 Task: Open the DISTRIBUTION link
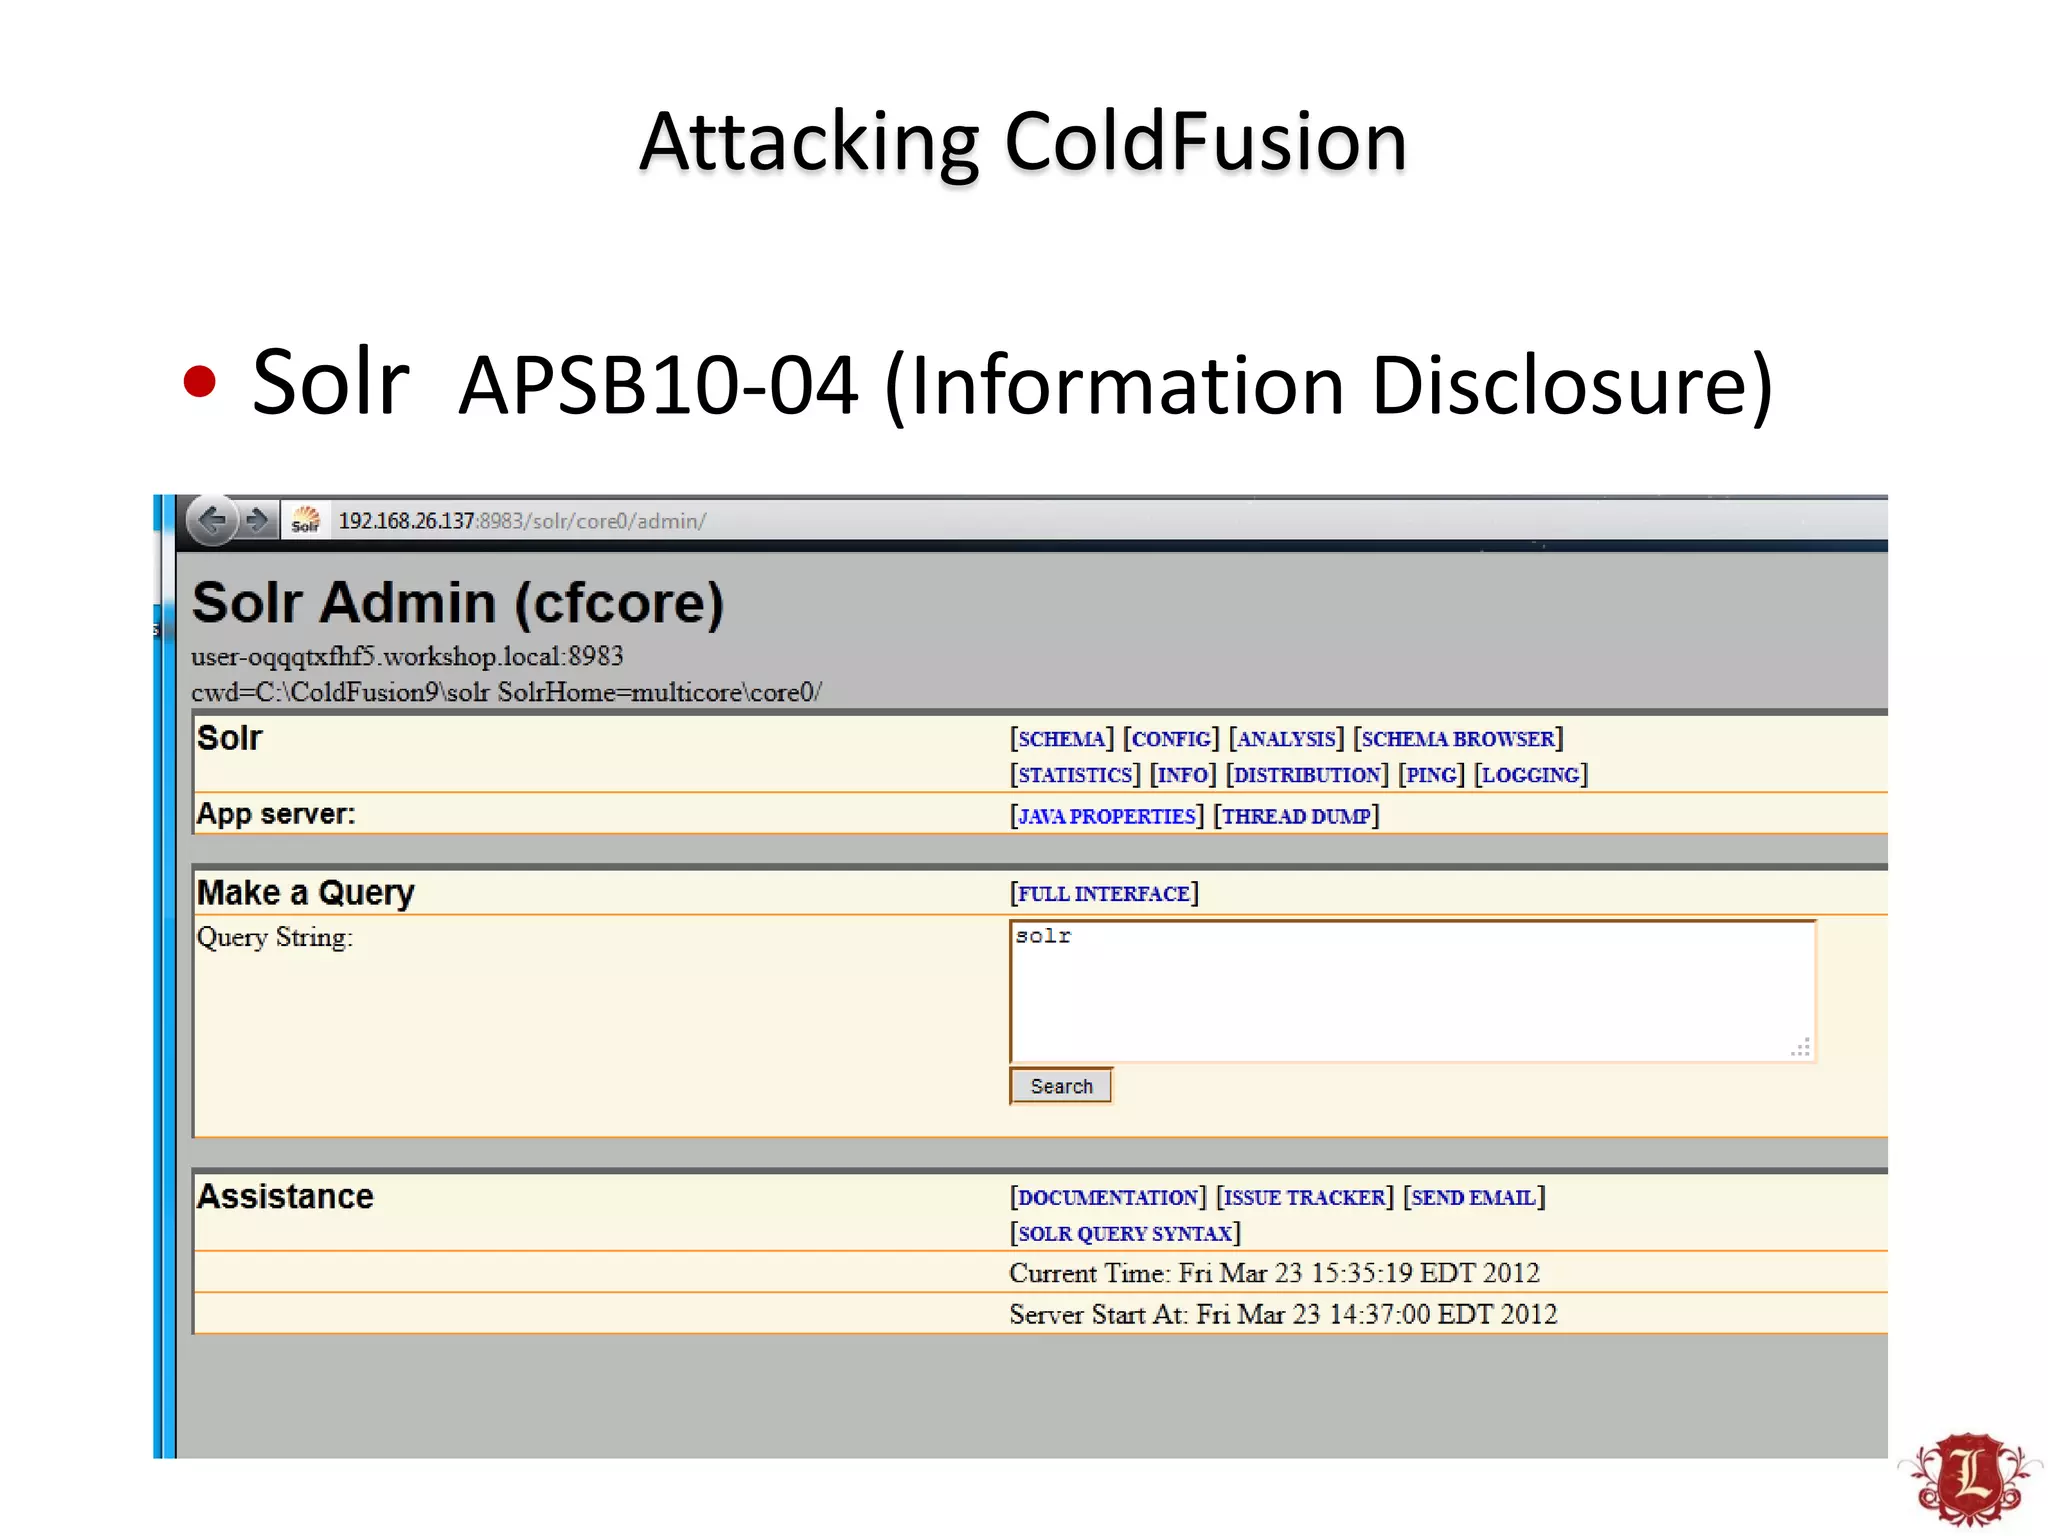point(1307,775)
